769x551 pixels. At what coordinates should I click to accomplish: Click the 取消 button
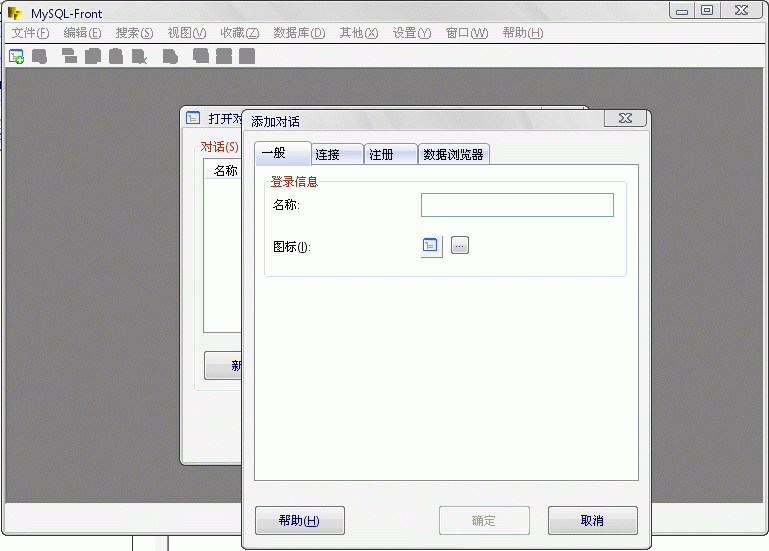(592, 521)
